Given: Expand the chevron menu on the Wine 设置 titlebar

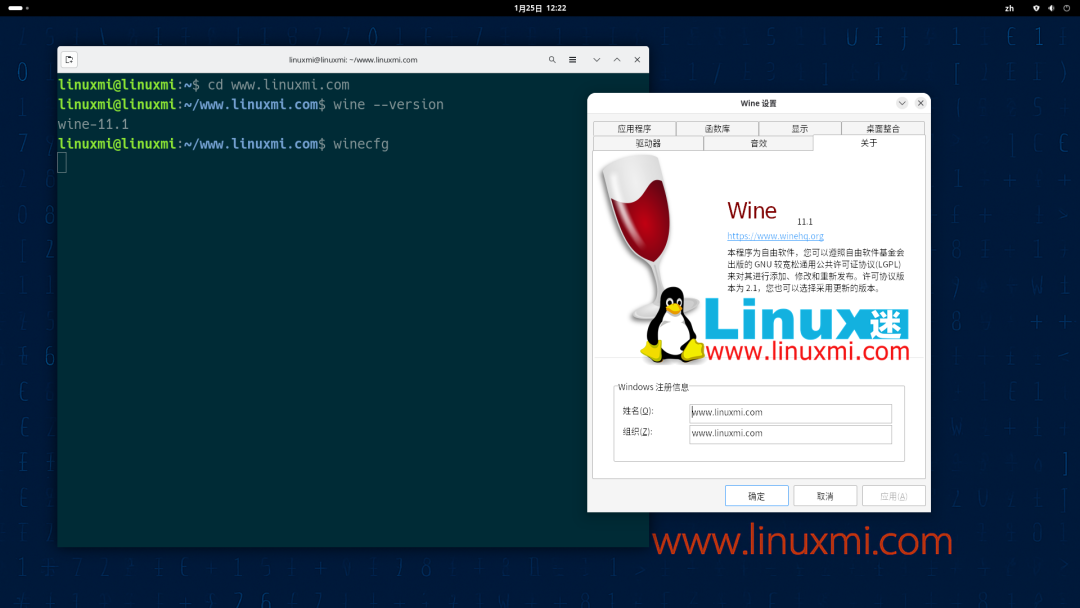Looking at the screenshot, I should pyautogui.click(x=902, y=102).
